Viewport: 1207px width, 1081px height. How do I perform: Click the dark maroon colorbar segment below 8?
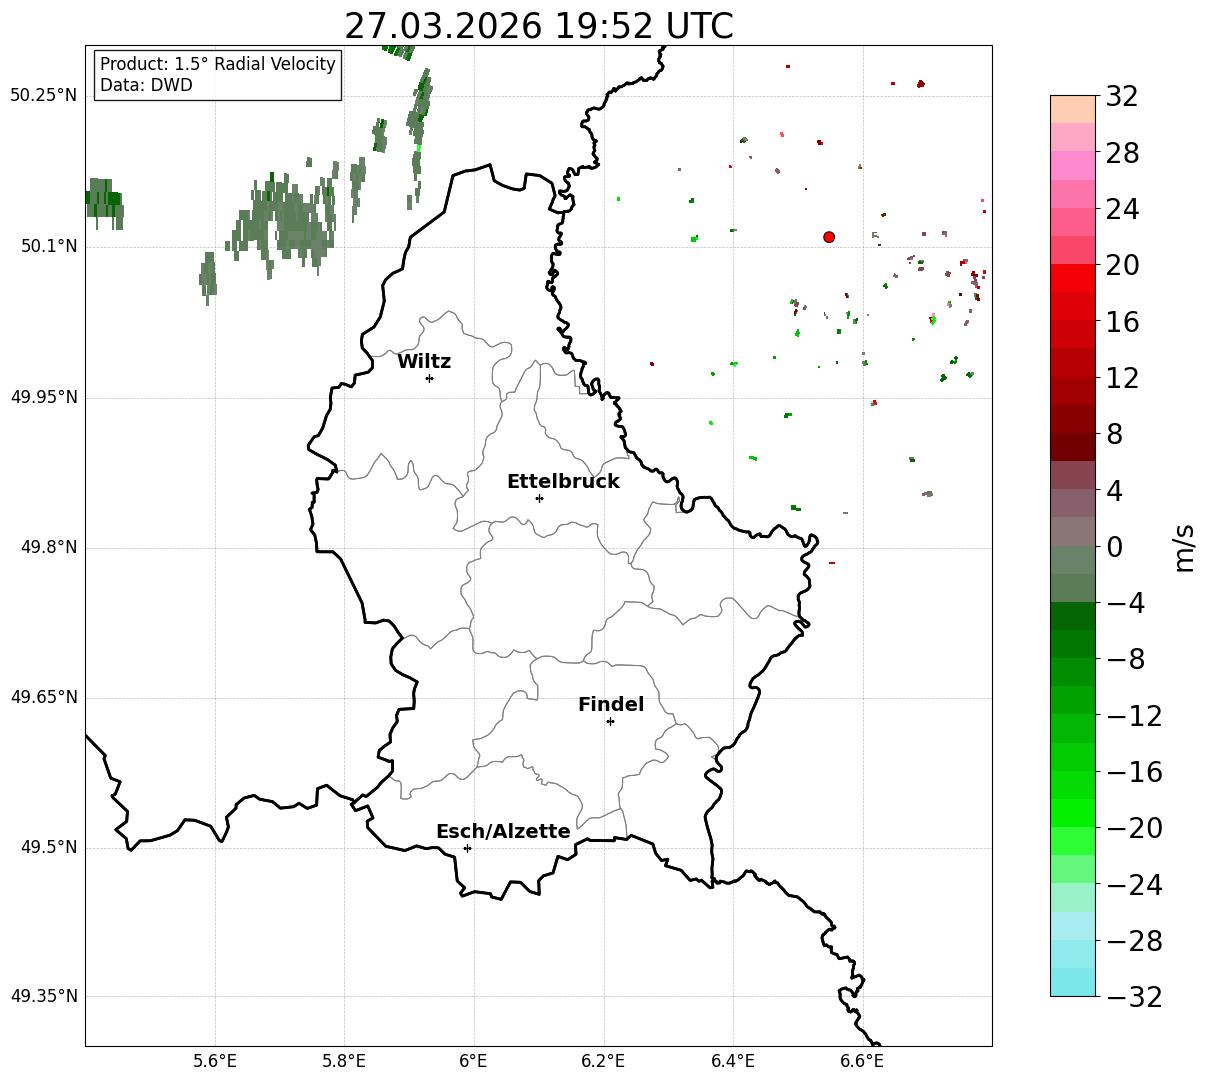coord(1073,447)
